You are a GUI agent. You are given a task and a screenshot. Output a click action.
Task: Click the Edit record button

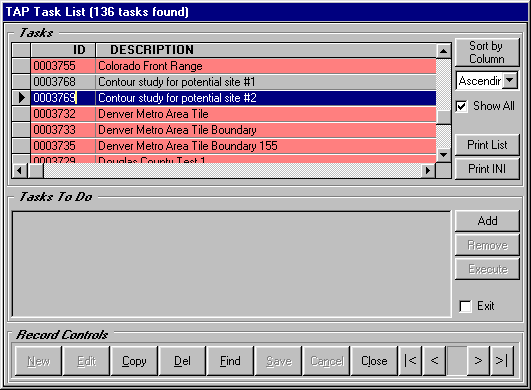click(x=86, y=361)
